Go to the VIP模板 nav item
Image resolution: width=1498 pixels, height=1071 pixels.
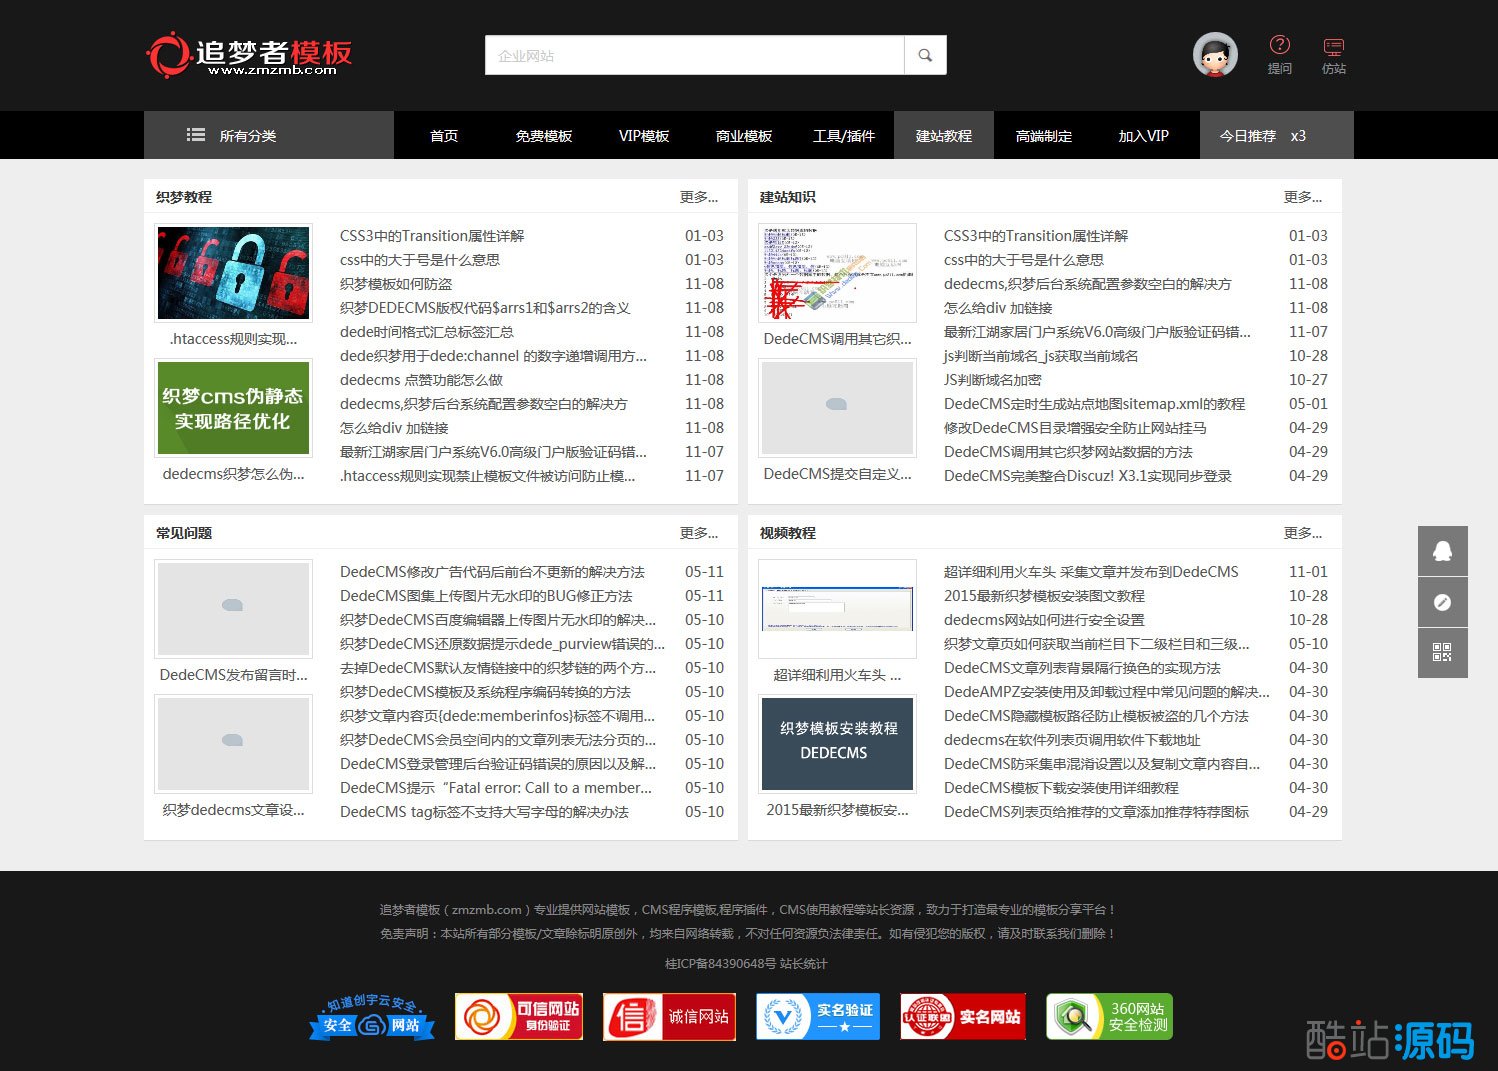[x=643, y=135]
